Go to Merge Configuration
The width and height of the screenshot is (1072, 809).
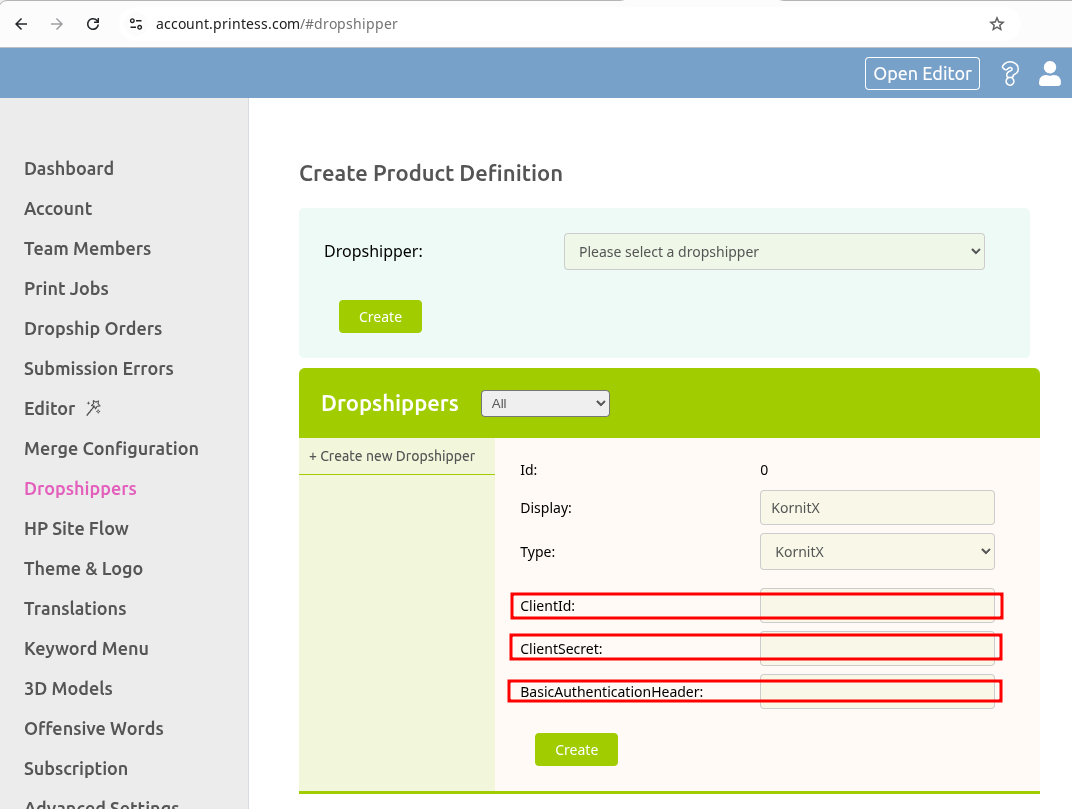(x=111, y=449)
